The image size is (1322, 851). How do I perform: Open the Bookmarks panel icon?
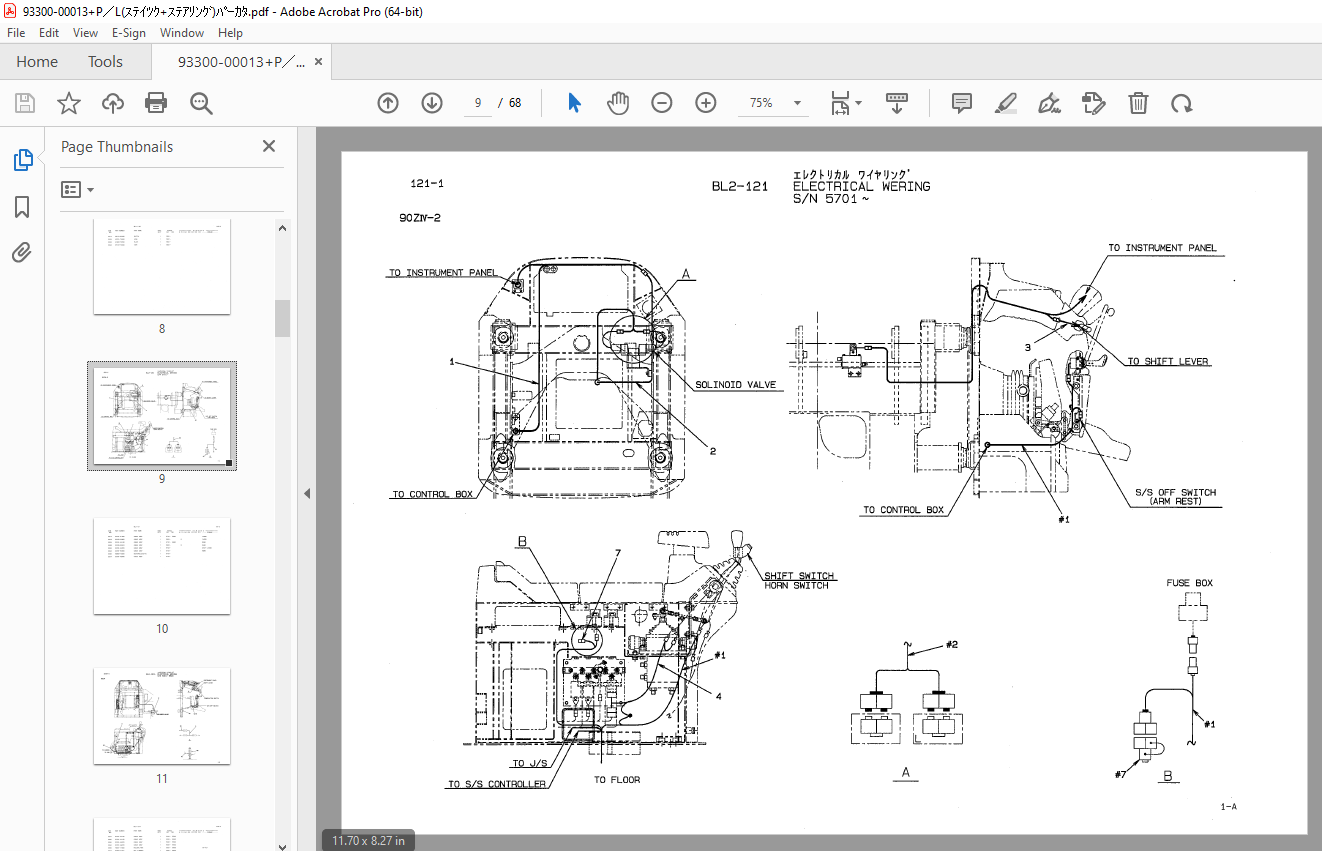[x=22, y=207]
